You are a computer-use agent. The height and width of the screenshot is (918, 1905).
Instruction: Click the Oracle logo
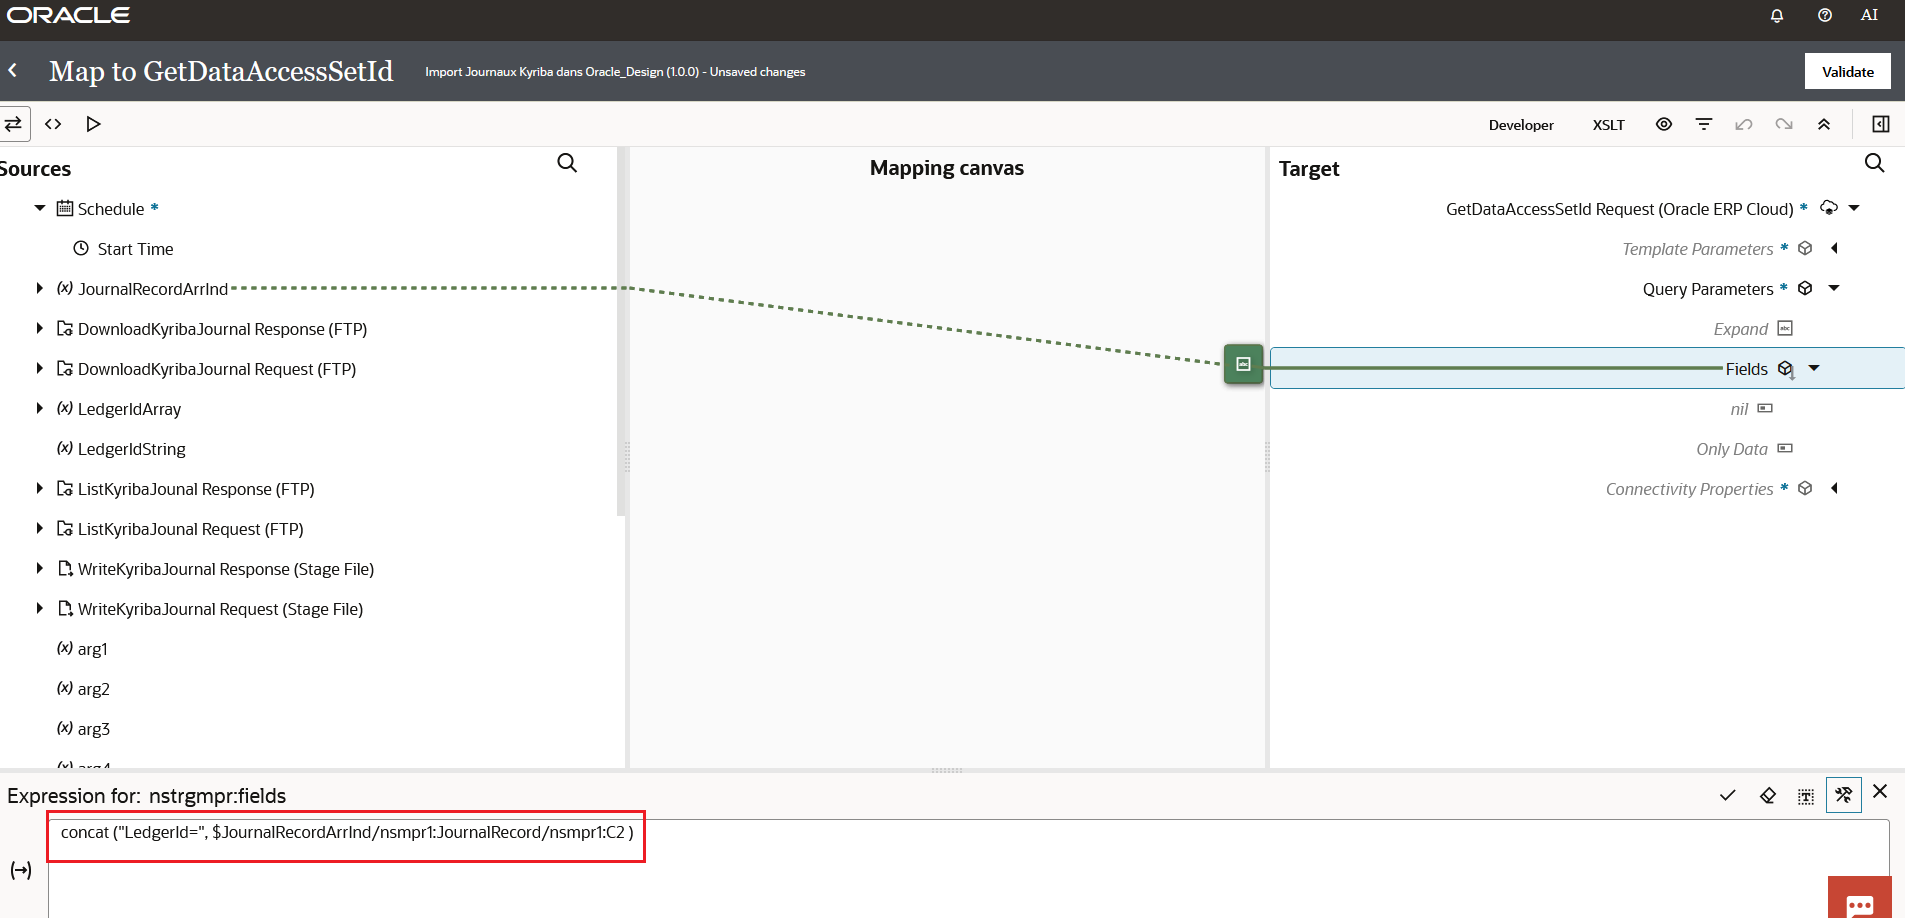point(68,15)
